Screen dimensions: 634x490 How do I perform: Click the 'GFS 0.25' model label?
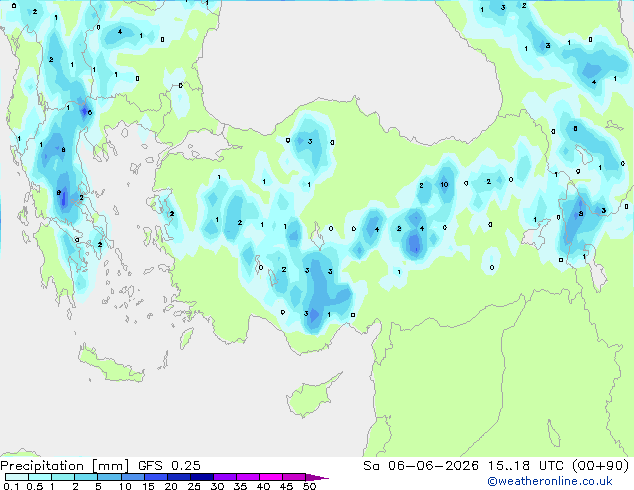tap(169, 466)
